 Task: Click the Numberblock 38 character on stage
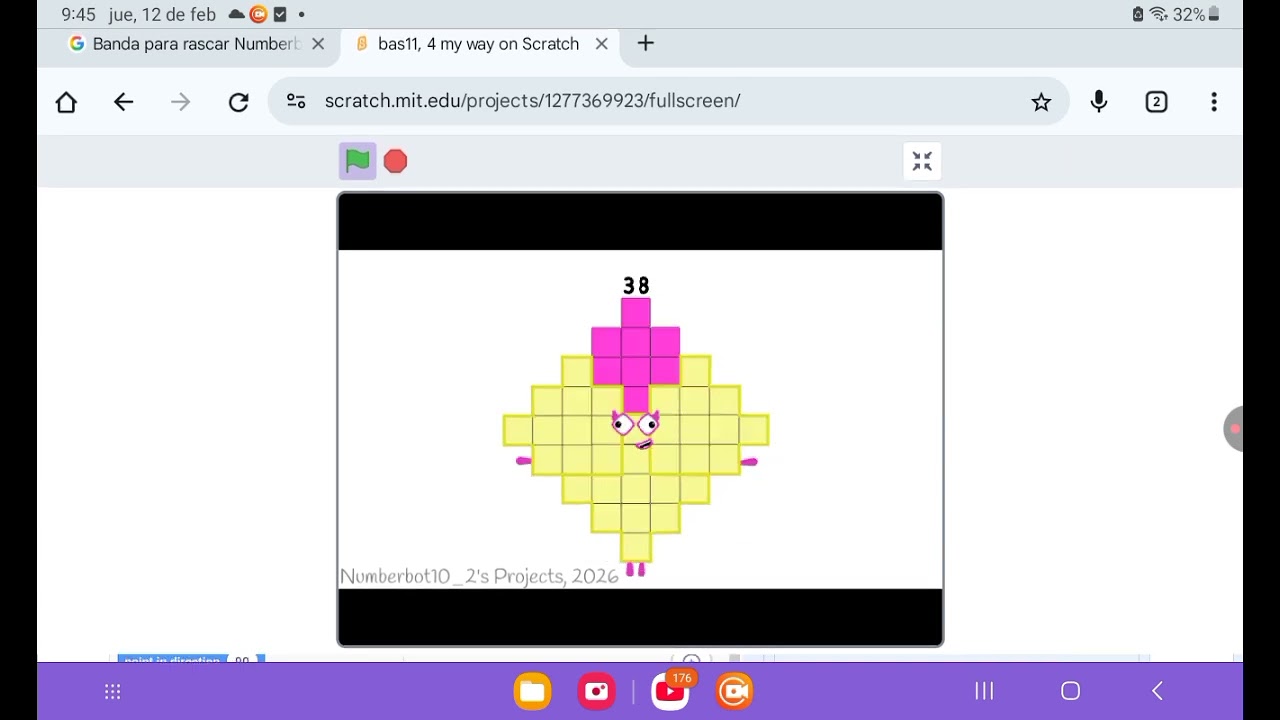coord(636,430)
